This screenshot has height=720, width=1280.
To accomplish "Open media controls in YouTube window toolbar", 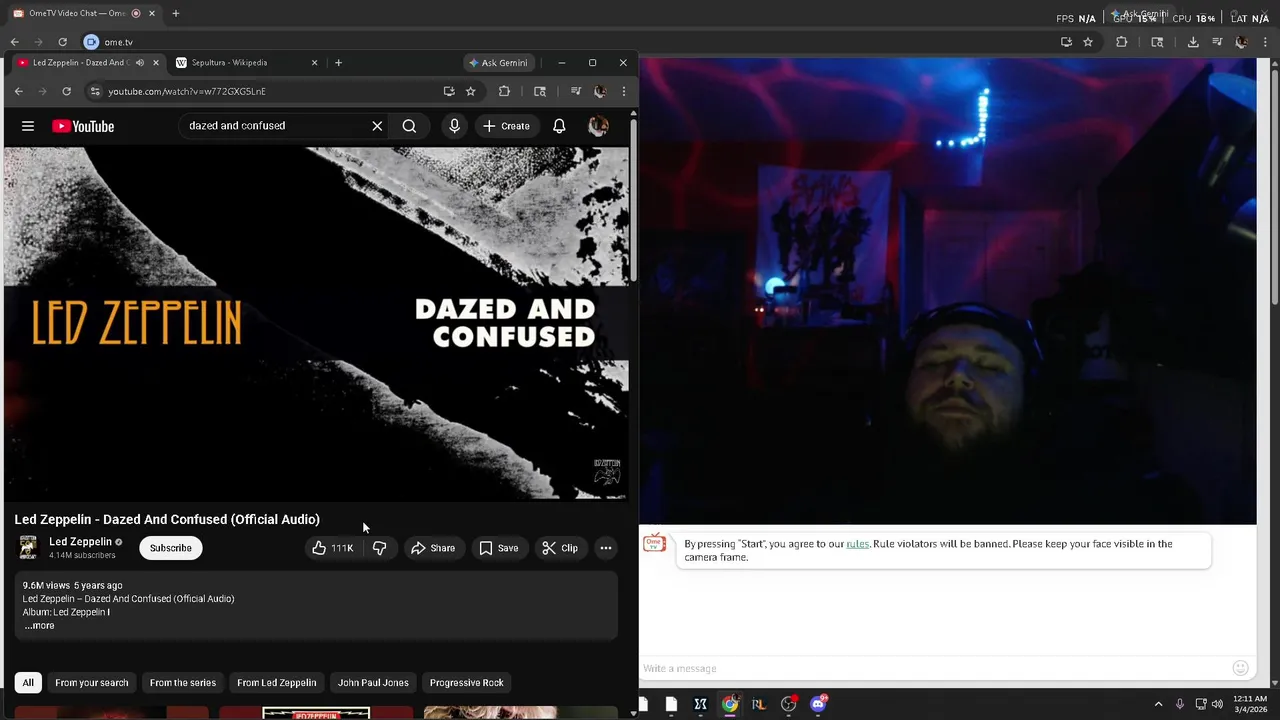I will click(575, 91).
